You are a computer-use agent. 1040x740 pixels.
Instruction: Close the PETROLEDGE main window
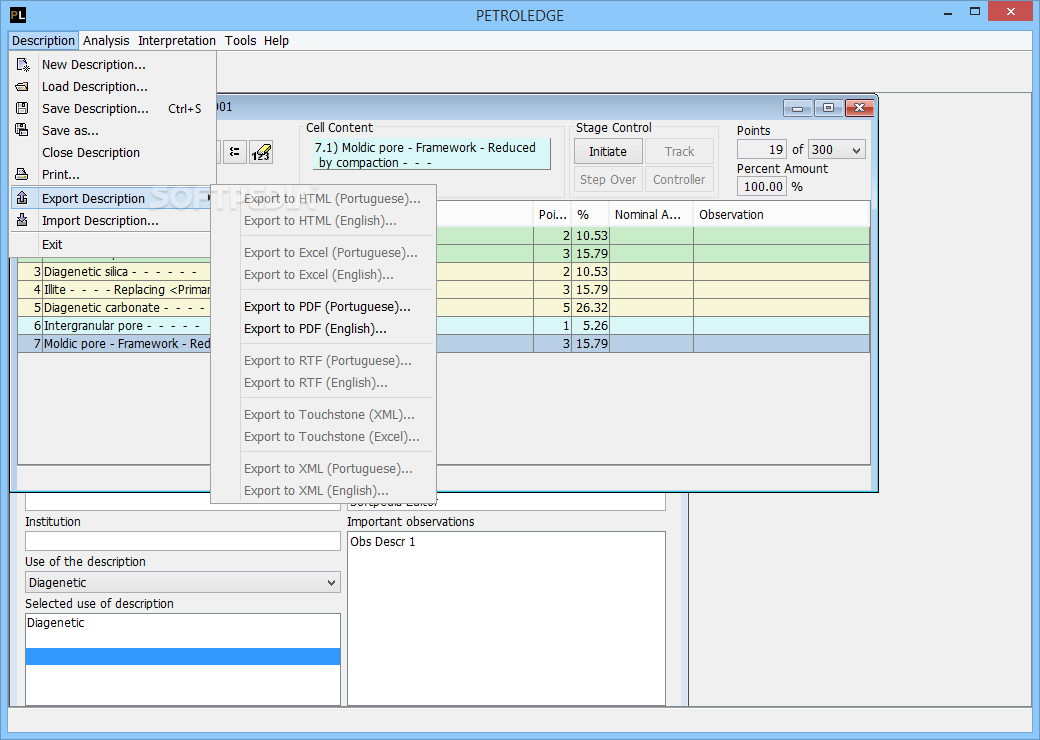tap(1011, 11)
